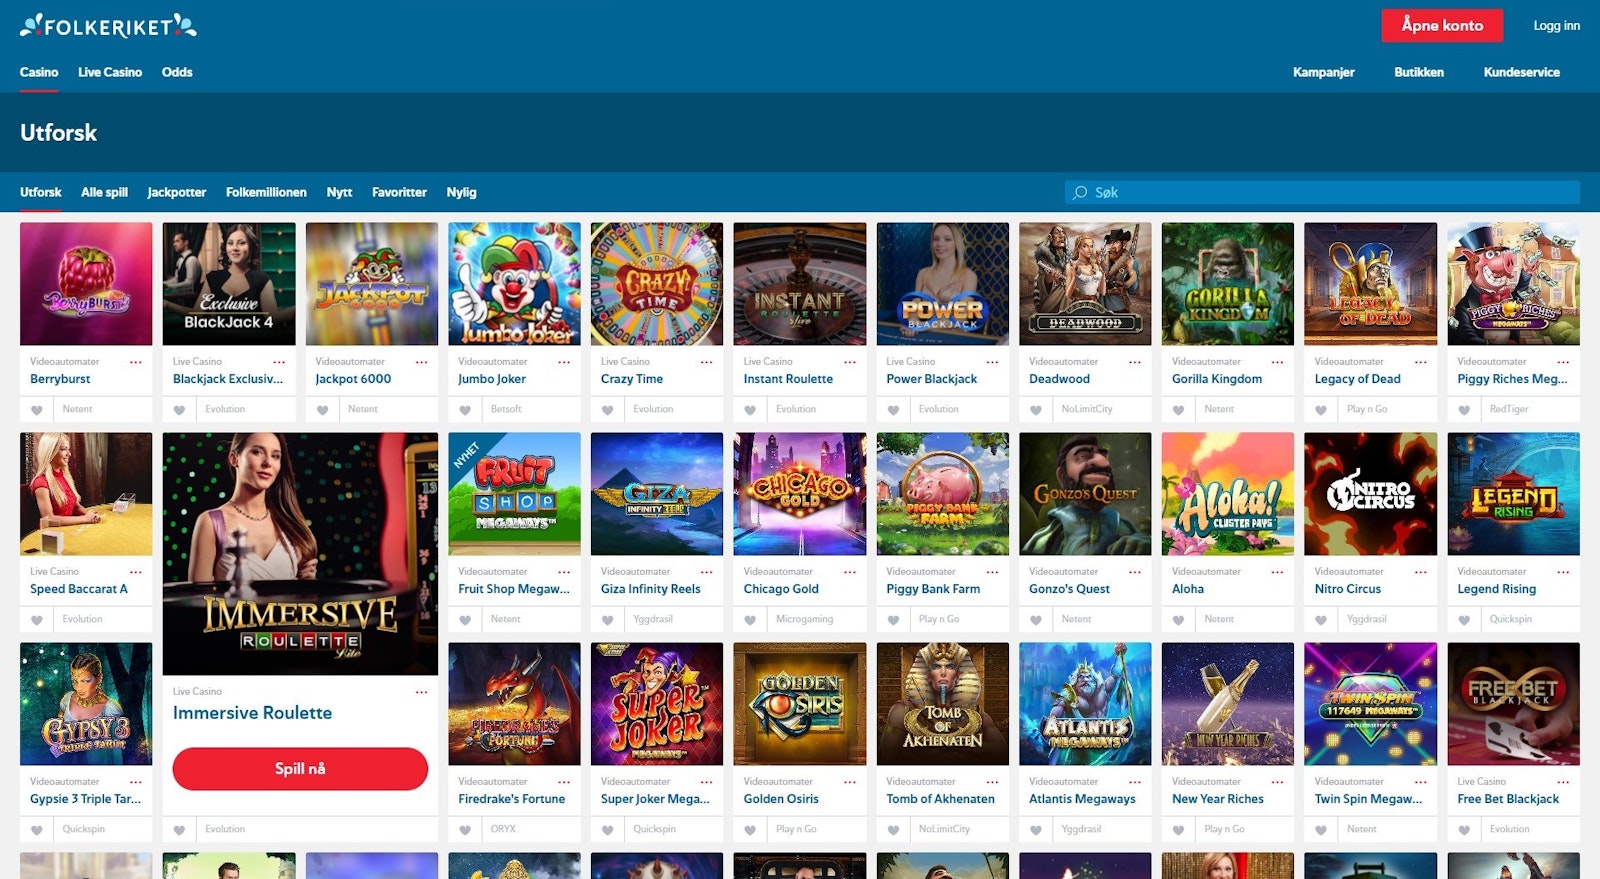Screen dimensions: 1600x879
Task: Click heart icon under Tomb of Akhenaten
Action: (x=893, y=830)
